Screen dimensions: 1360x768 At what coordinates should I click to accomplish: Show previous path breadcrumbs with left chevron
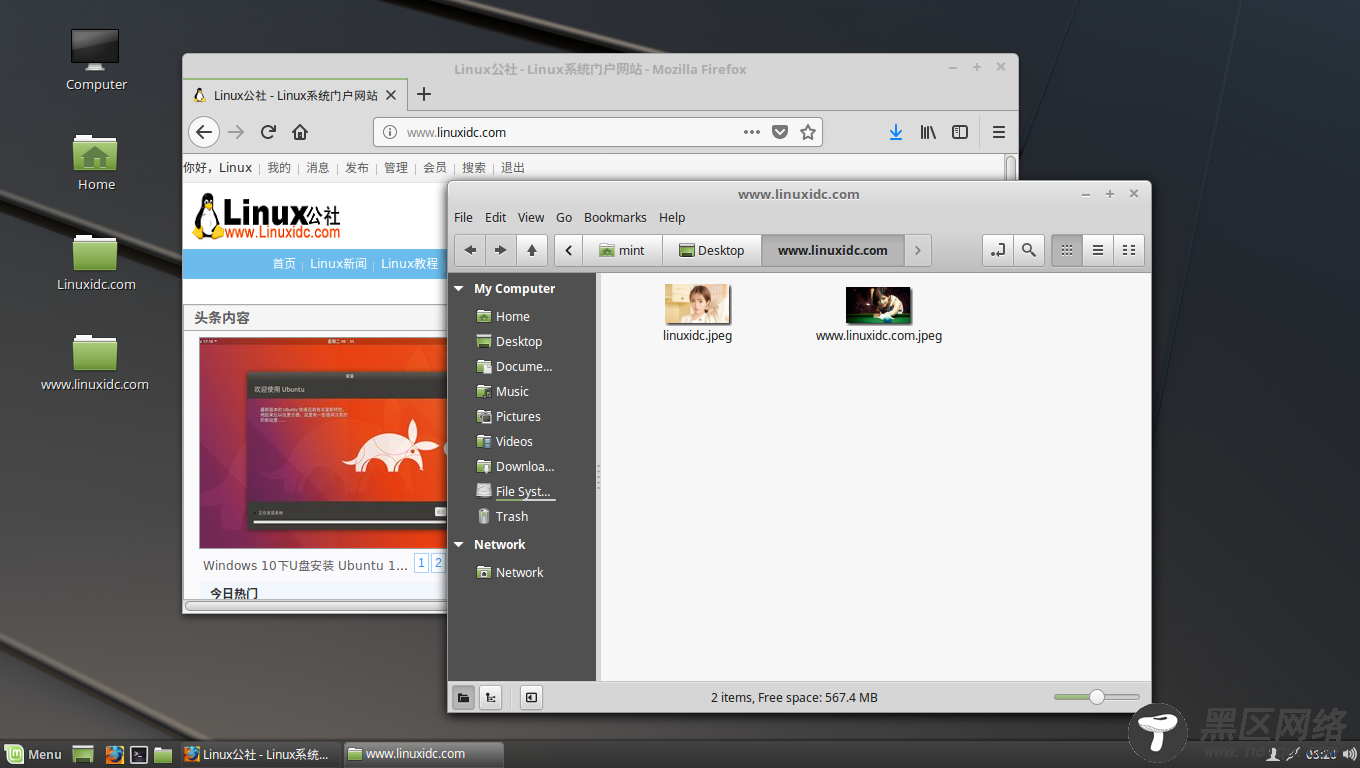click(569, 250)
